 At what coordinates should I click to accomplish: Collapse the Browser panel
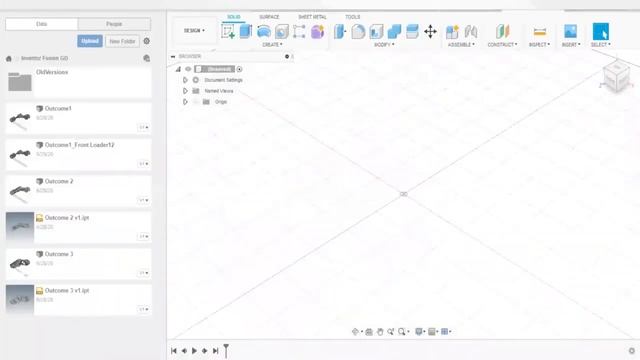pos(173,56)
